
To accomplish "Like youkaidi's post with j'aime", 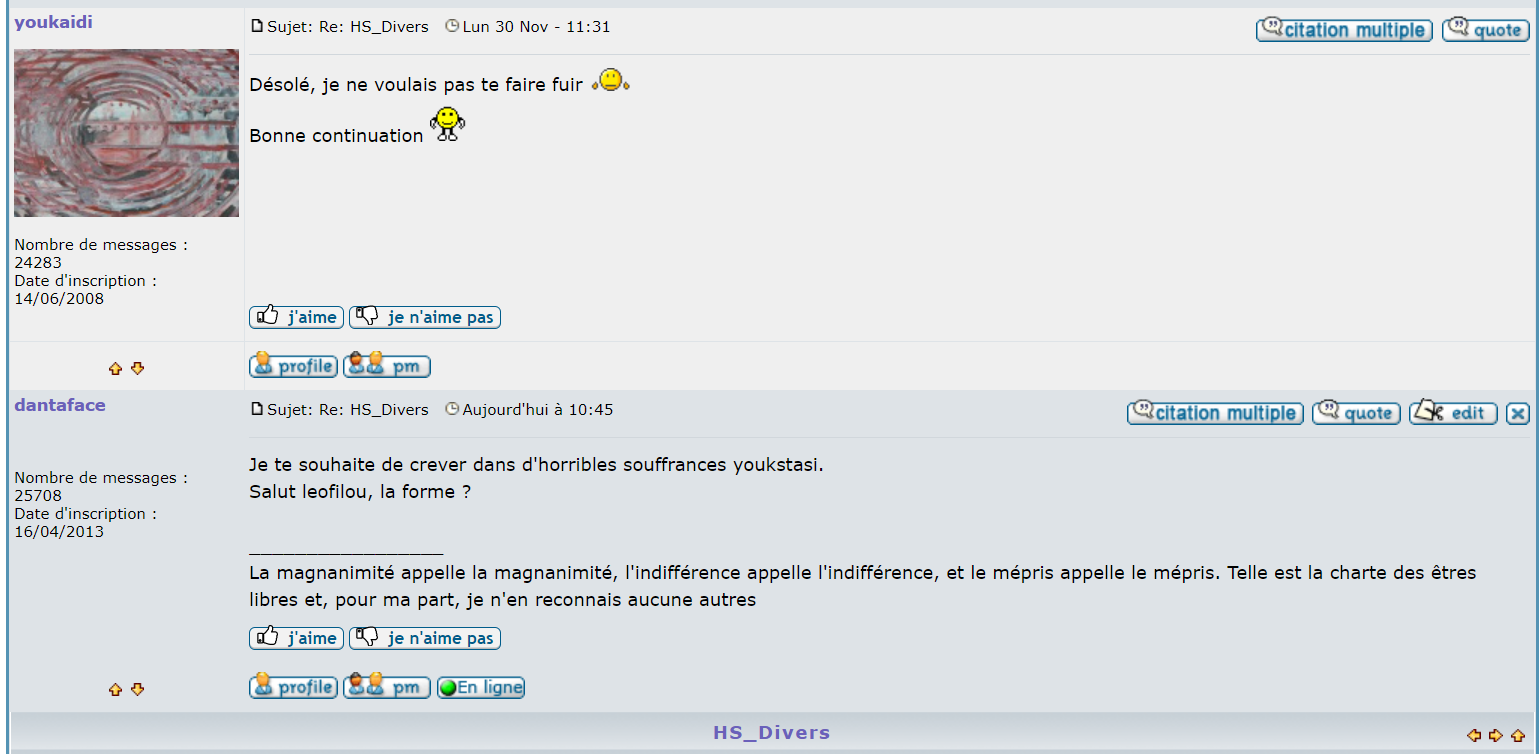I will 296,317.
